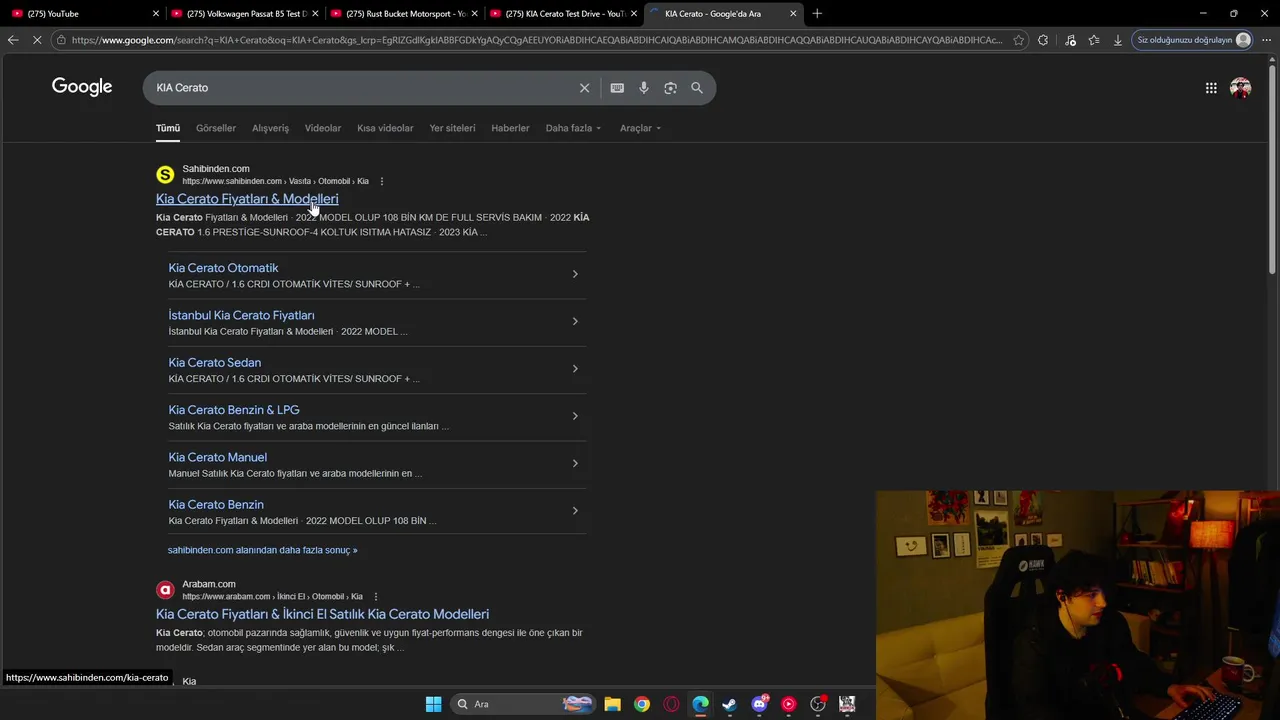Expand Kia Cerato Manuel chevron
The image size is (1280, 720).
coord(575,463)
